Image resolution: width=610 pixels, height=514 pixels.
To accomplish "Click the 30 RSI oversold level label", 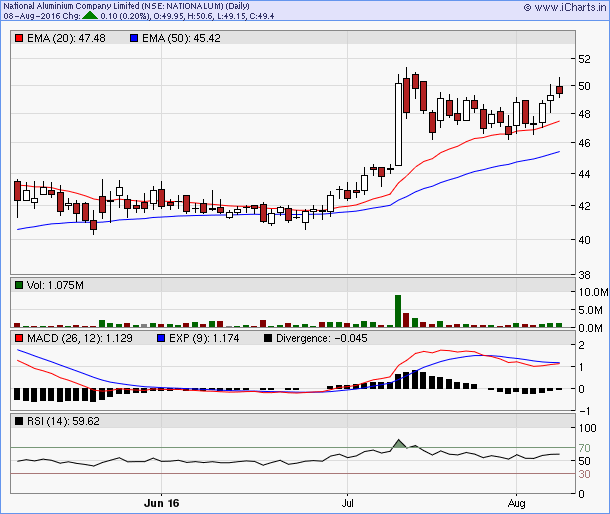I will (x=584, y=474).
